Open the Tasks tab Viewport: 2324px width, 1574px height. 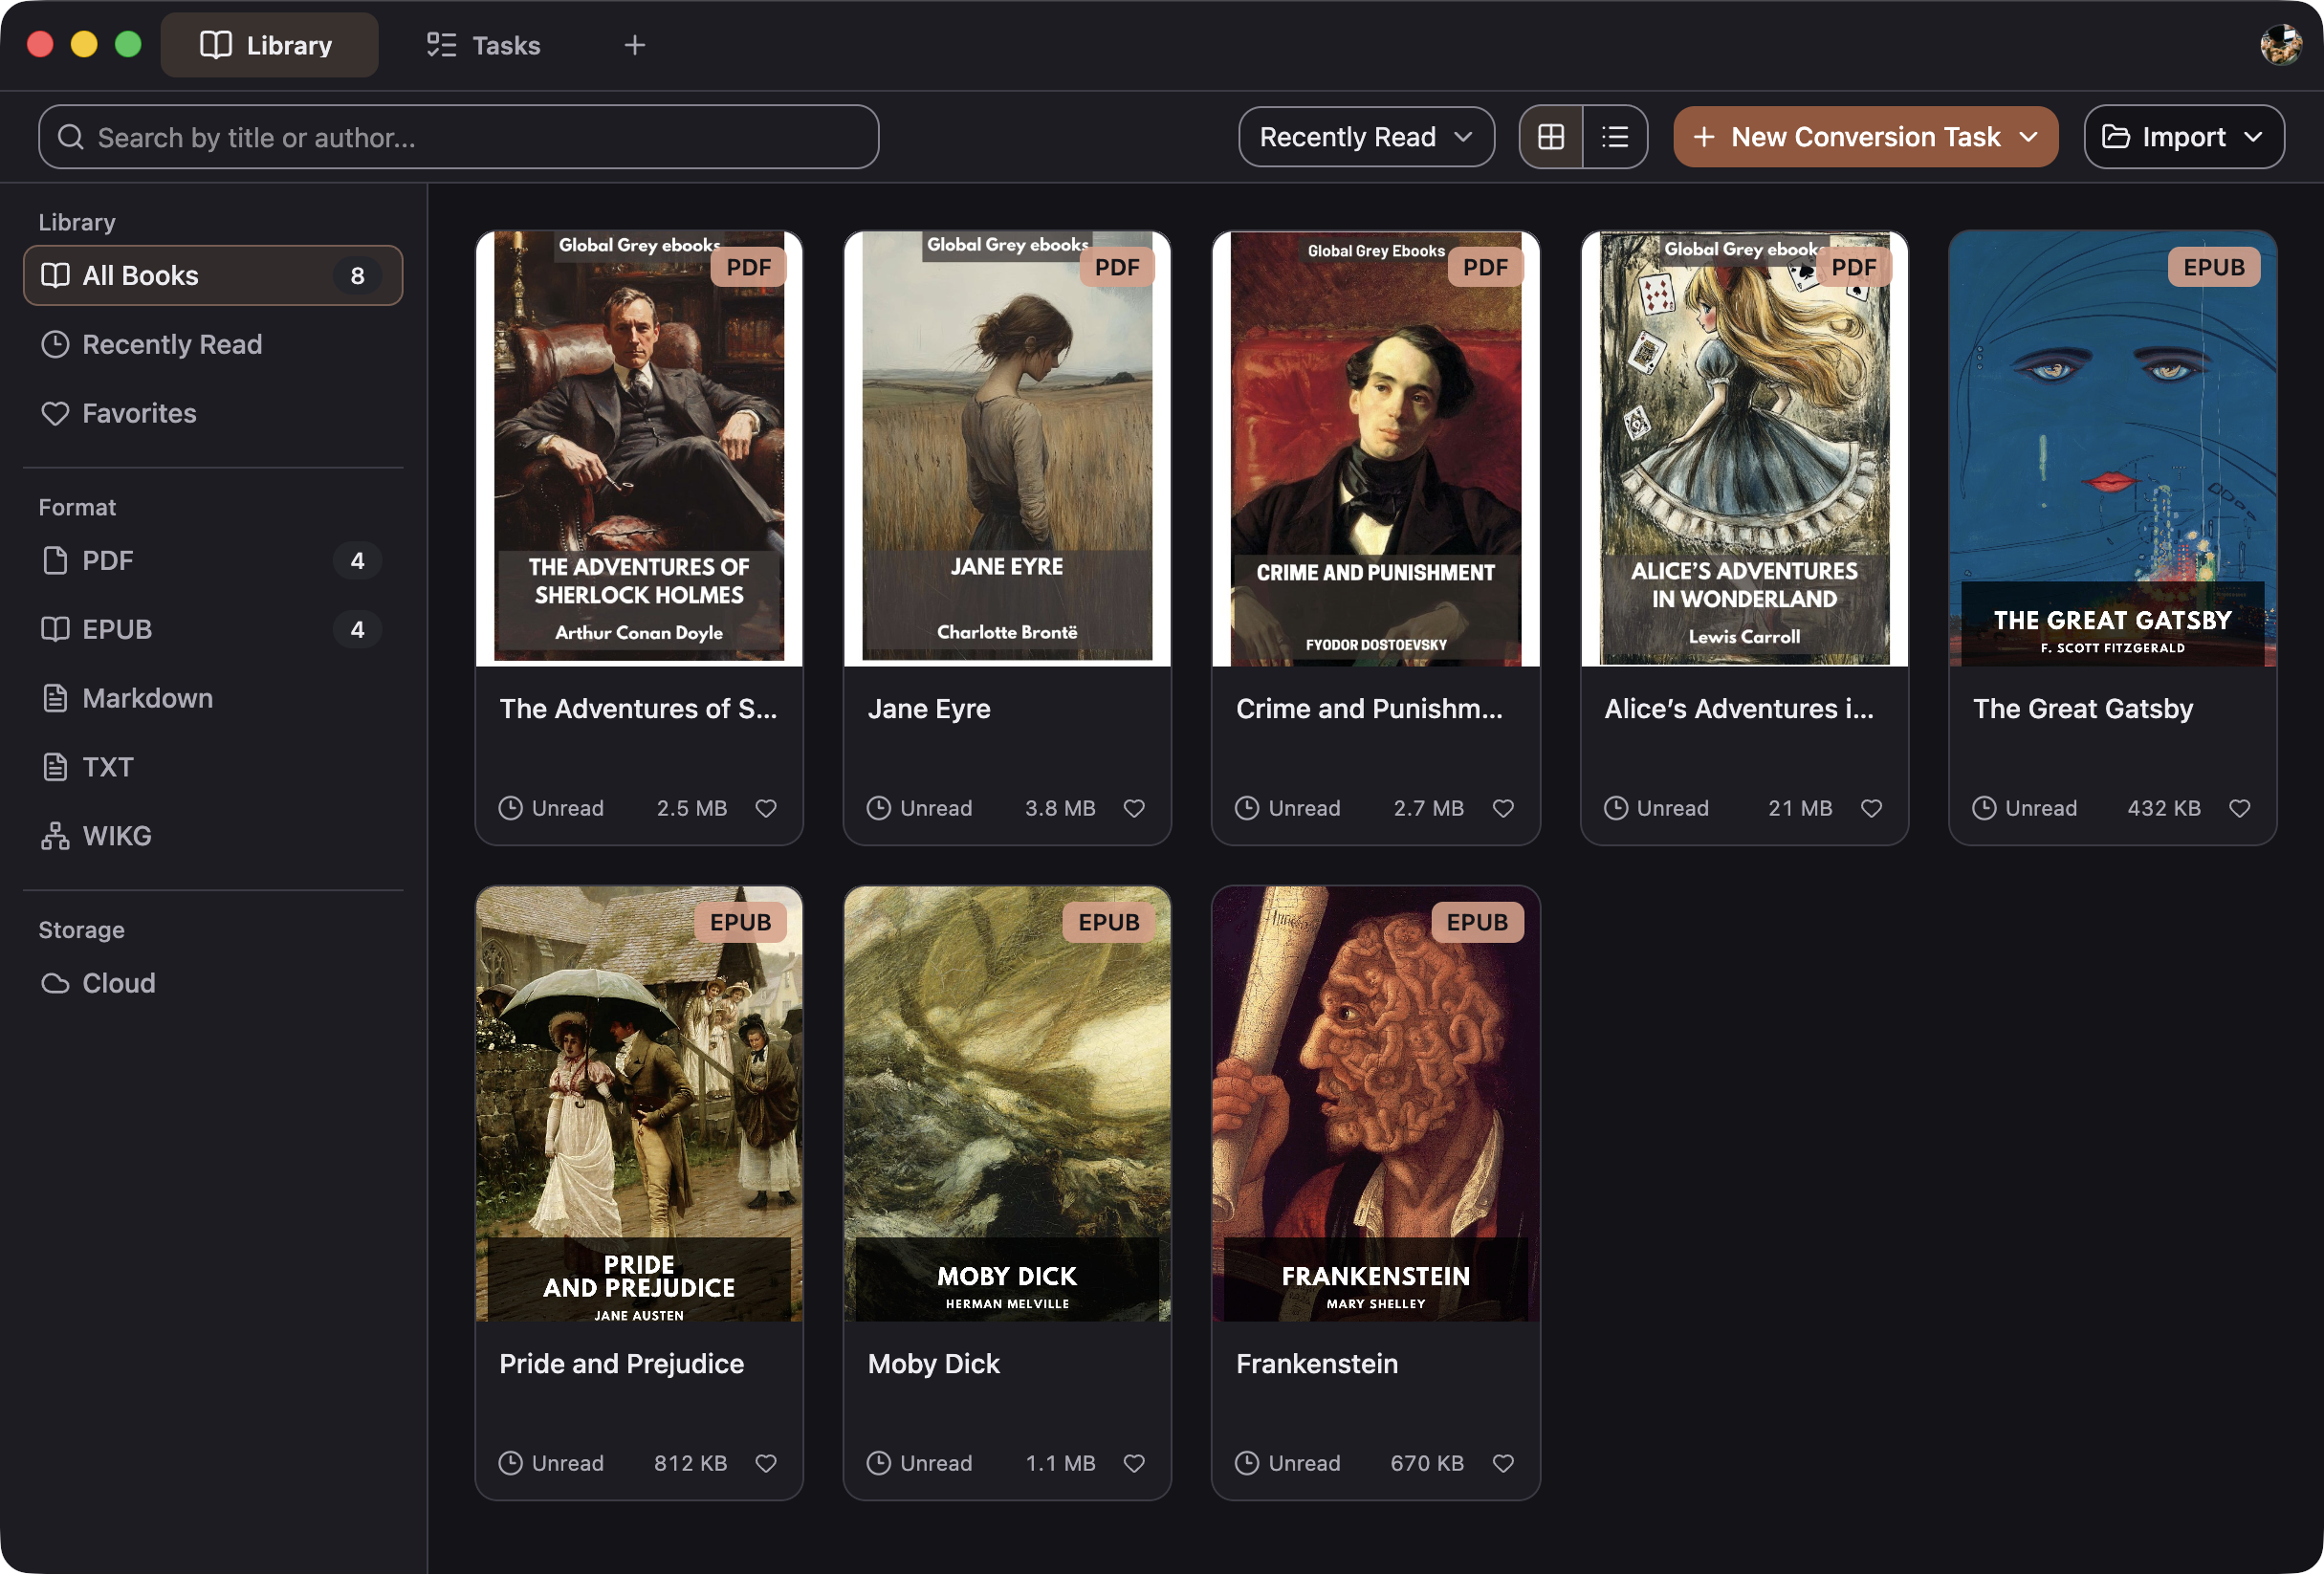click(484, 45)
